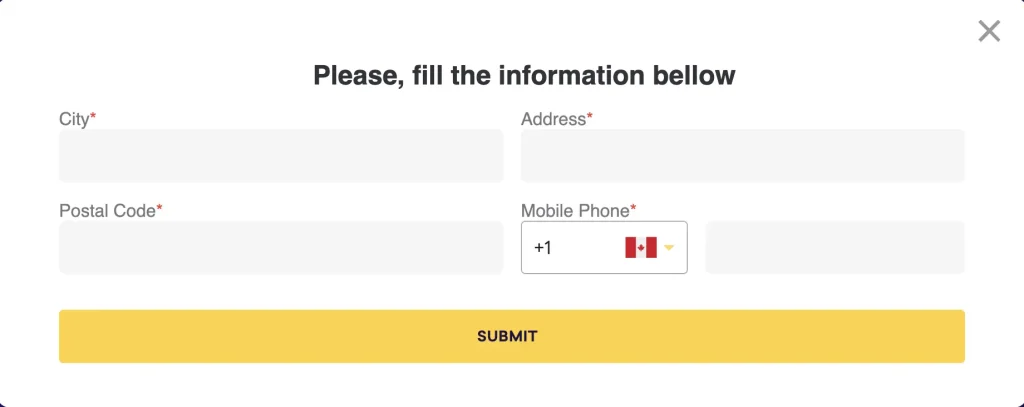Focus the City input field

click(281, 155)
